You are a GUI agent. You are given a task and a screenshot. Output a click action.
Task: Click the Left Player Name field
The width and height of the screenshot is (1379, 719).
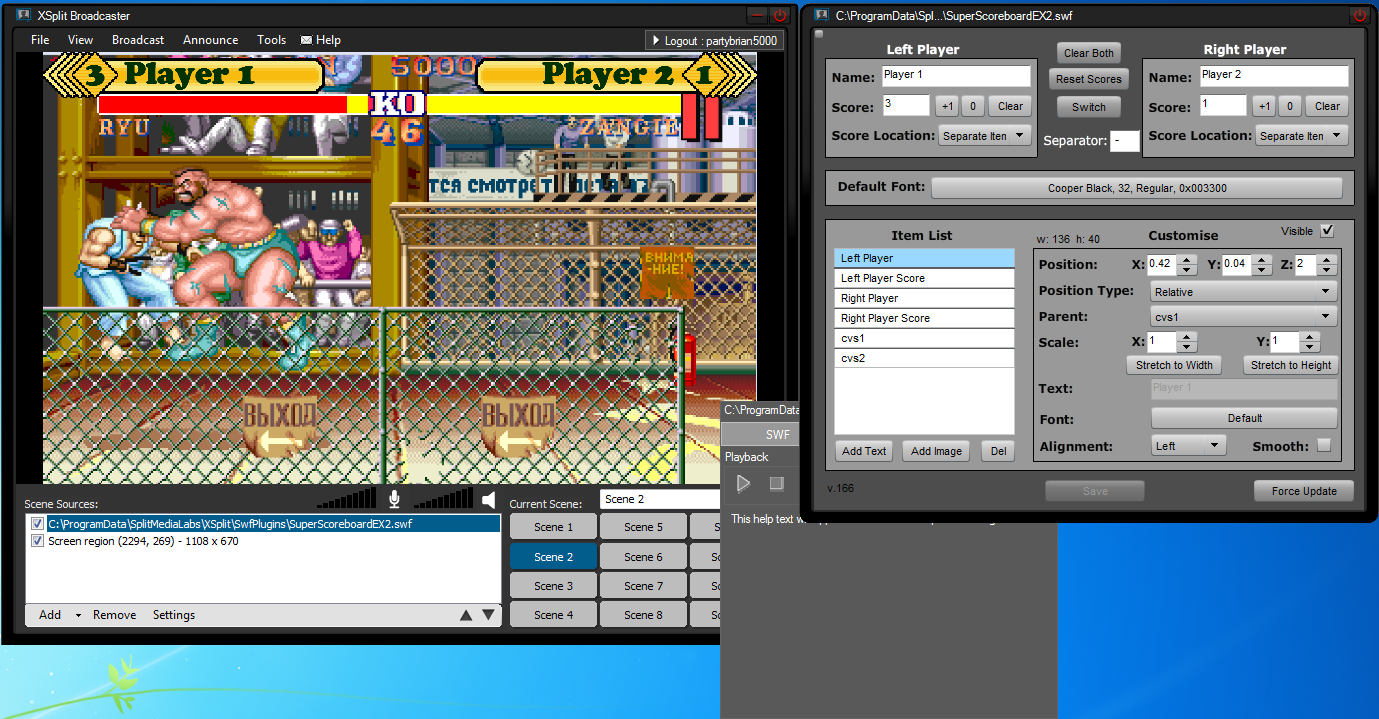click(956, 75)
